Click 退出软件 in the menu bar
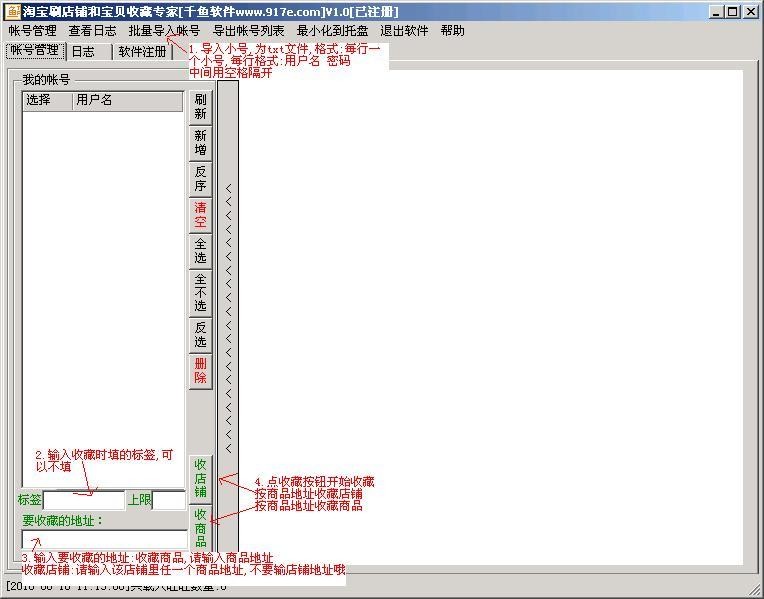 [404, 31]
